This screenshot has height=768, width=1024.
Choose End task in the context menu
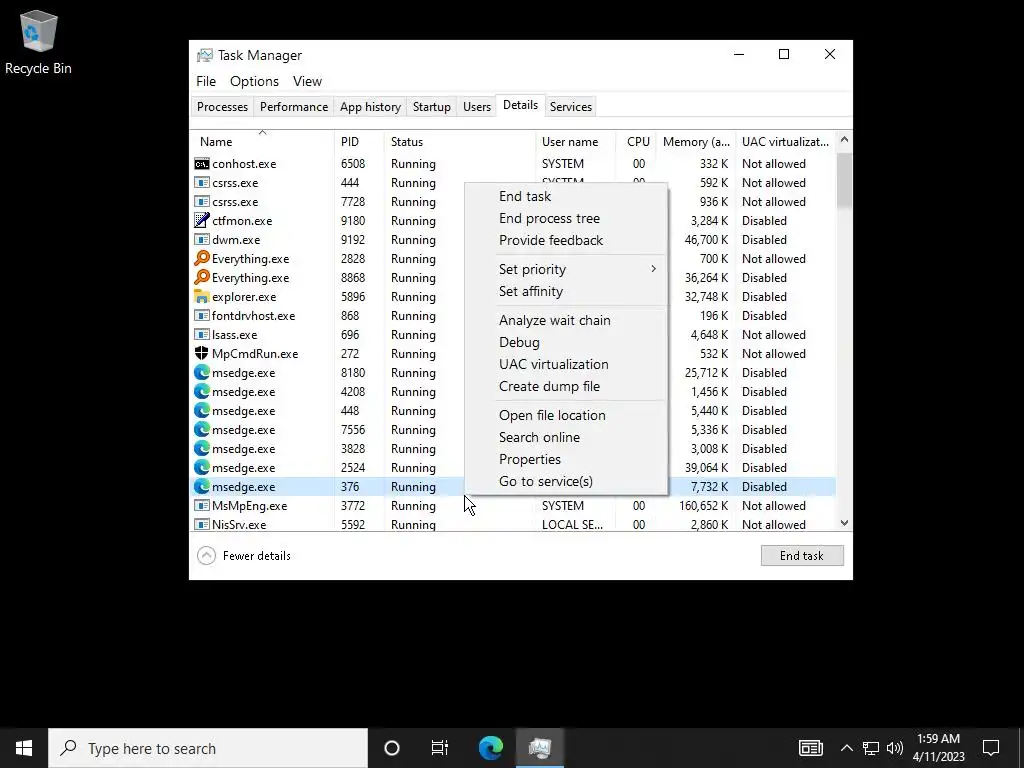pyautogui.click(x=566, y=196)
